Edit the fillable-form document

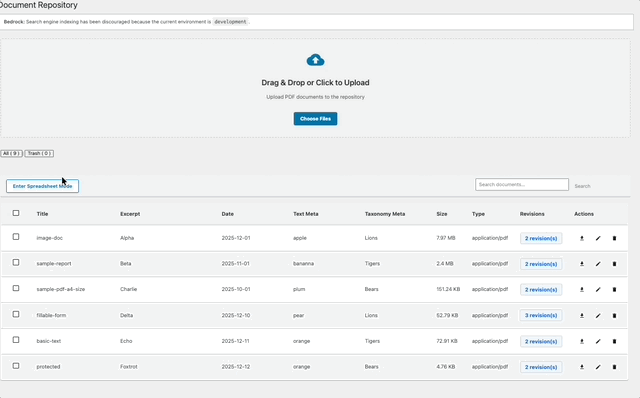click(598, 316)
